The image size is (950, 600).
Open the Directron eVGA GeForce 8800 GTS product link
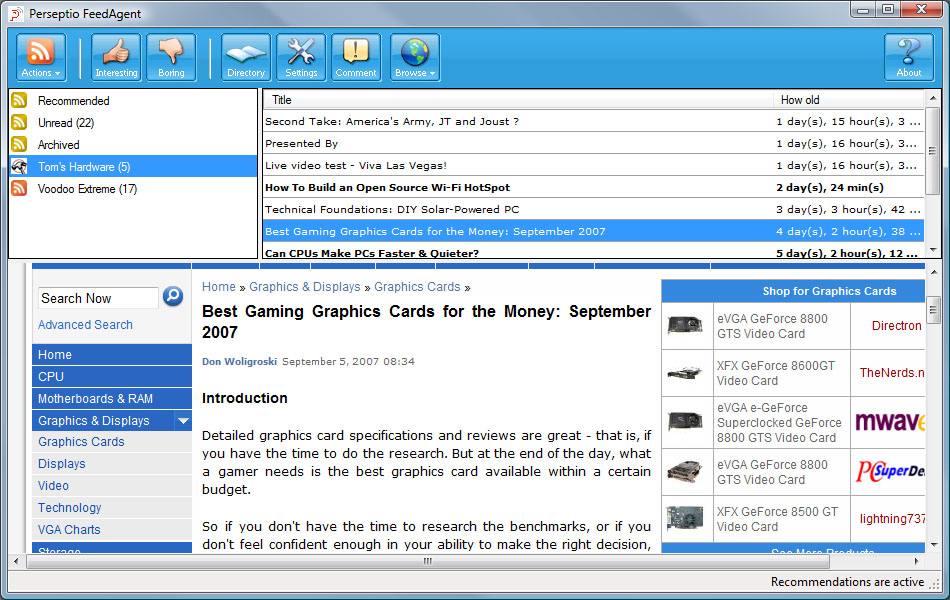[x=772, y=326]
